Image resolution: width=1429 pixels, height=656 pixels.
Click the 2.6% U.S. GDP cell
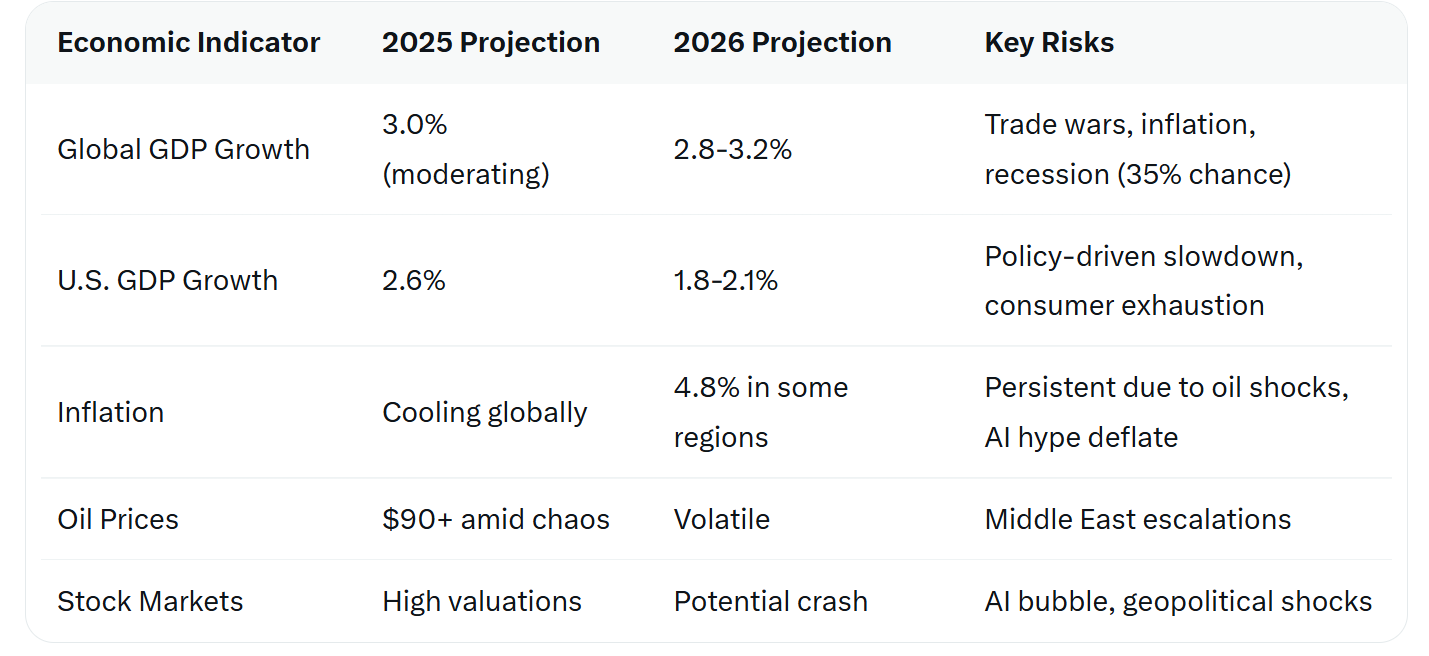pos(414,280)
